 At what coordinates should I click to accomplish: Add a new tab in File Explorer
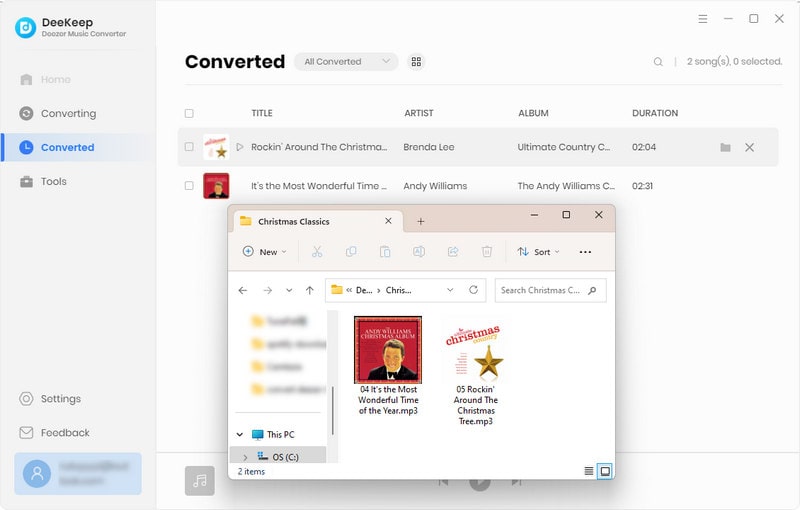420,221
